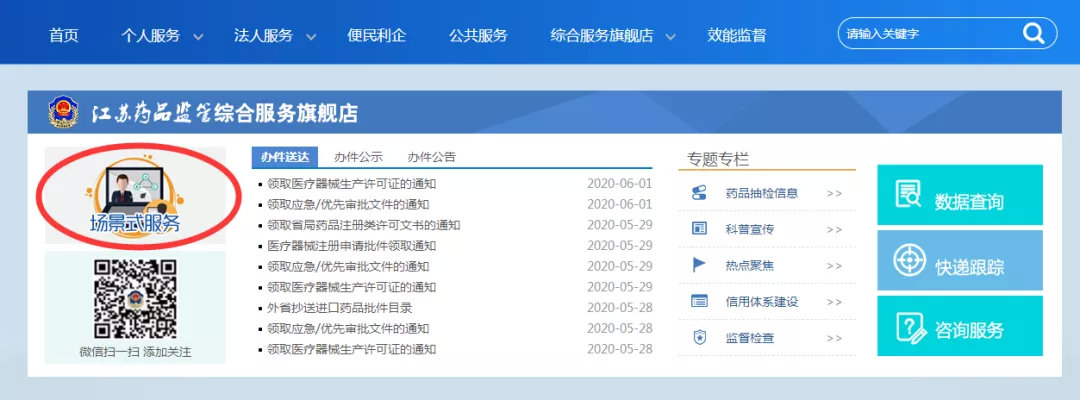Click the 场景式服务 banner image
The image size is (1080, 400).
tap(136, 196)
